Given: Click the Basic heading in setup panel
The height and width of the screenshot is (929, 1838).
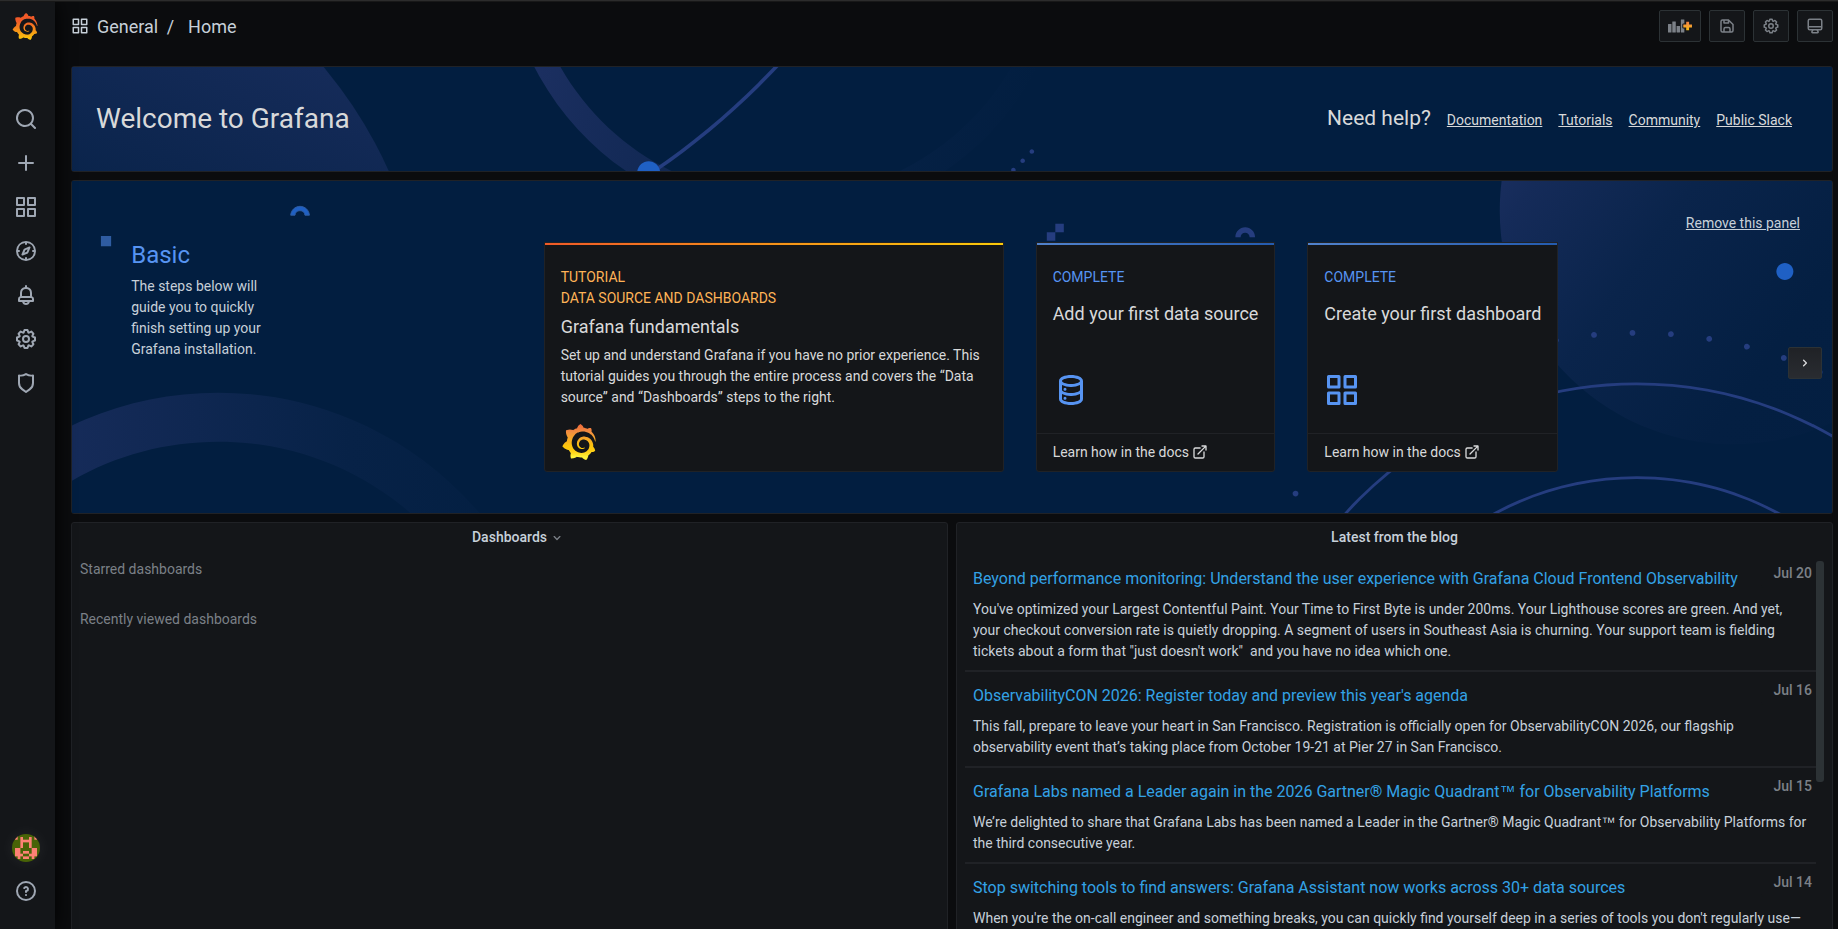Looking at the screenshot, I should (x=160, y=255).
